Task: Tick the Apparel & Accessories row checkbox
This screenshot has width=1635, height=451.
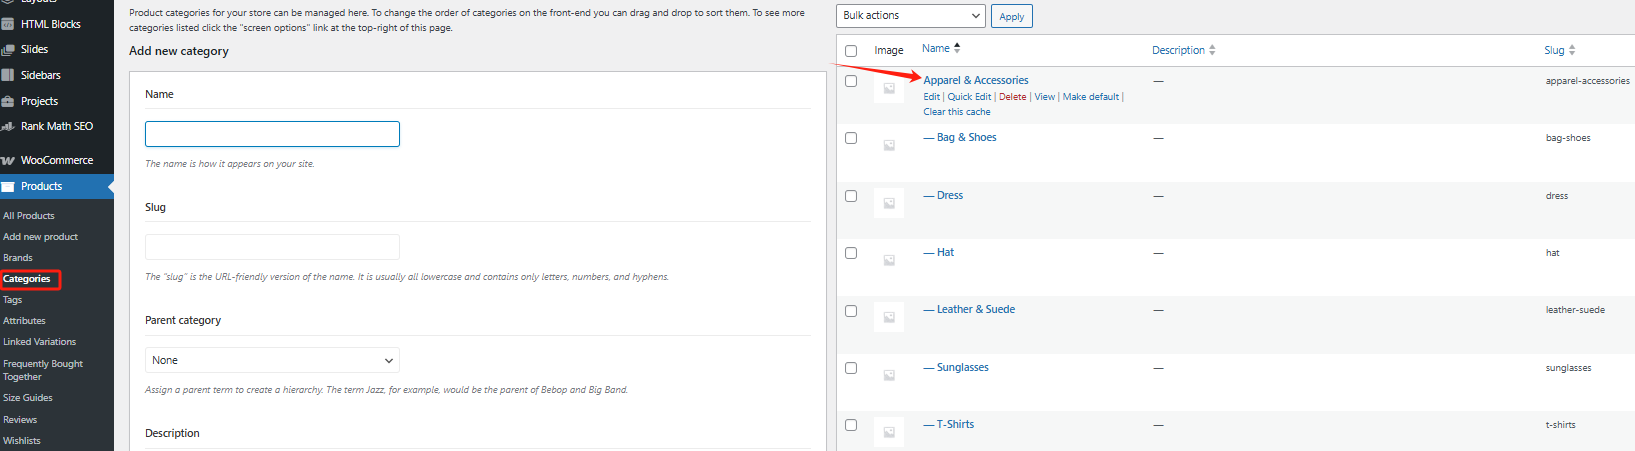Action: click(x=851, y=81)
